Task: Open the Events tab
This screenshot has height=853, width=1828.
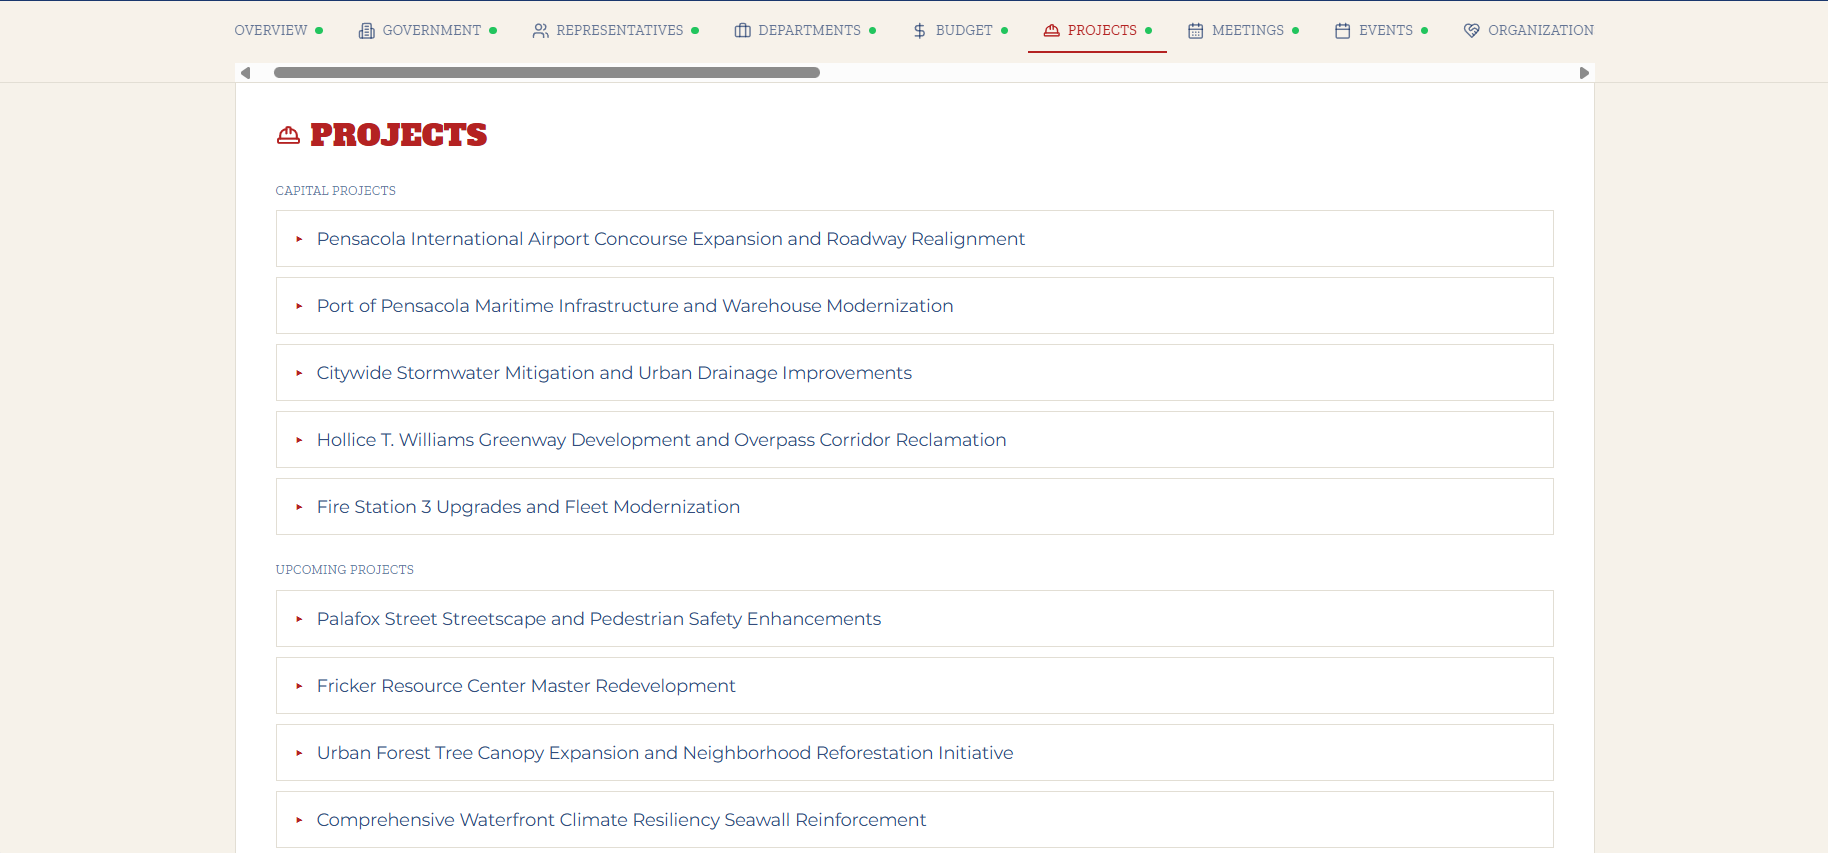Action: coord(1381,31)
